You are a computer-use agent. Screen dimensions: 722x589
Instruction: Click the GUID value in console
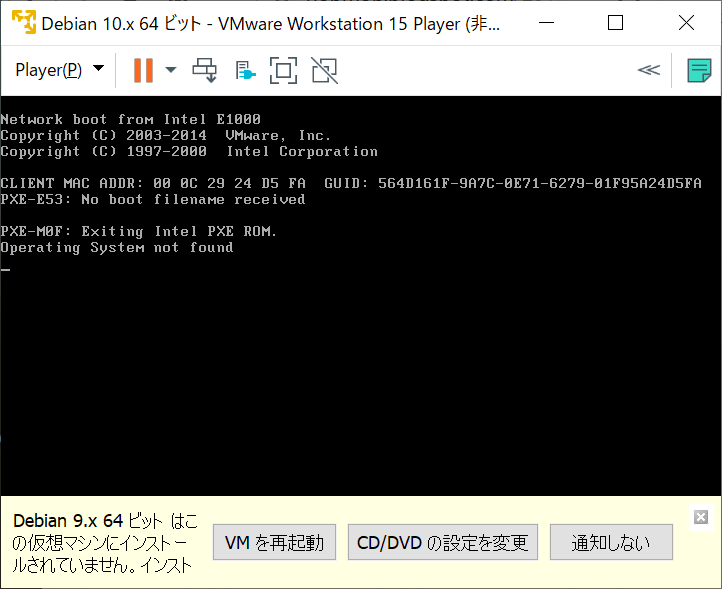540,183
